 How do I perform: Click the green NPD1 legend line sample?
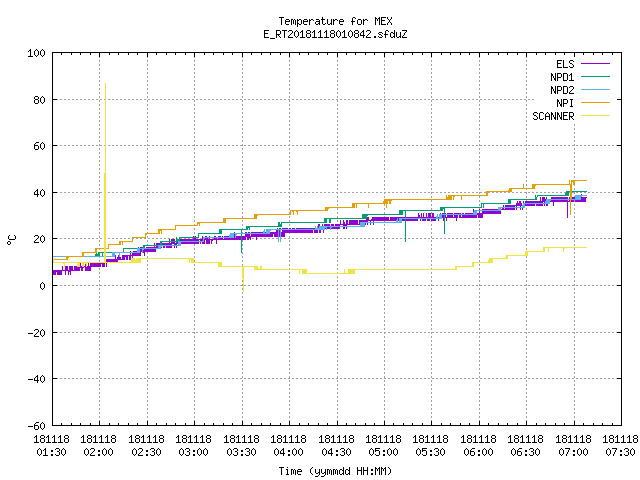(x=596, y=77)
